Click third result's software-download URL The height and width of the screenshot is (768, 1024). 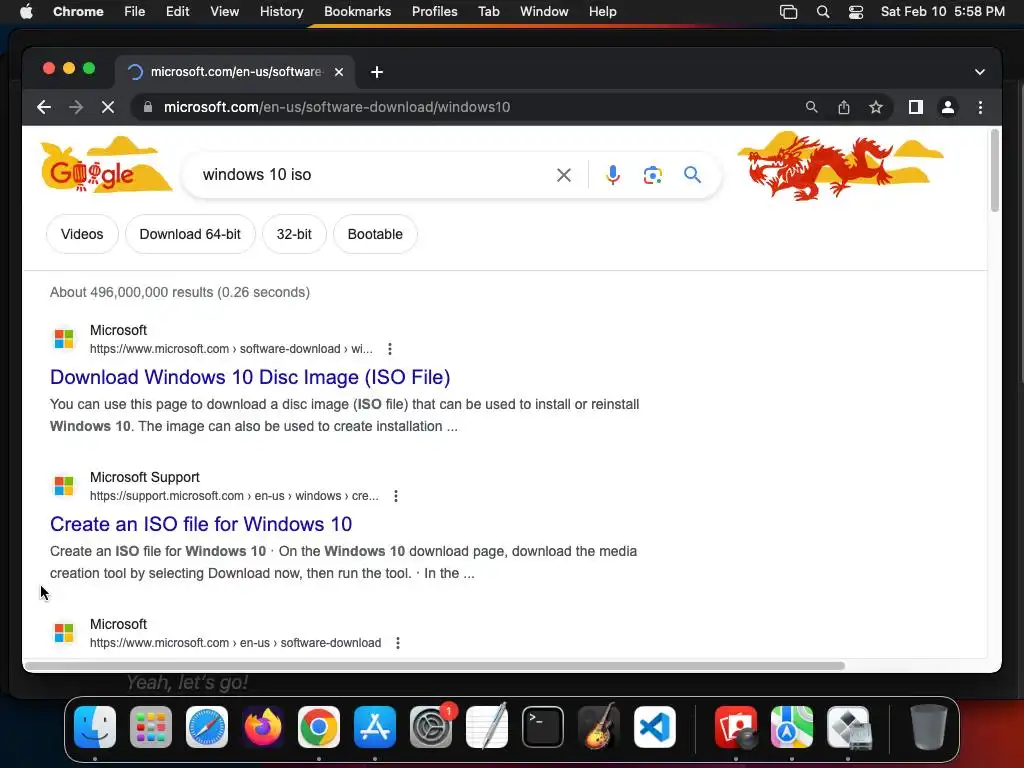coord(236,643)
